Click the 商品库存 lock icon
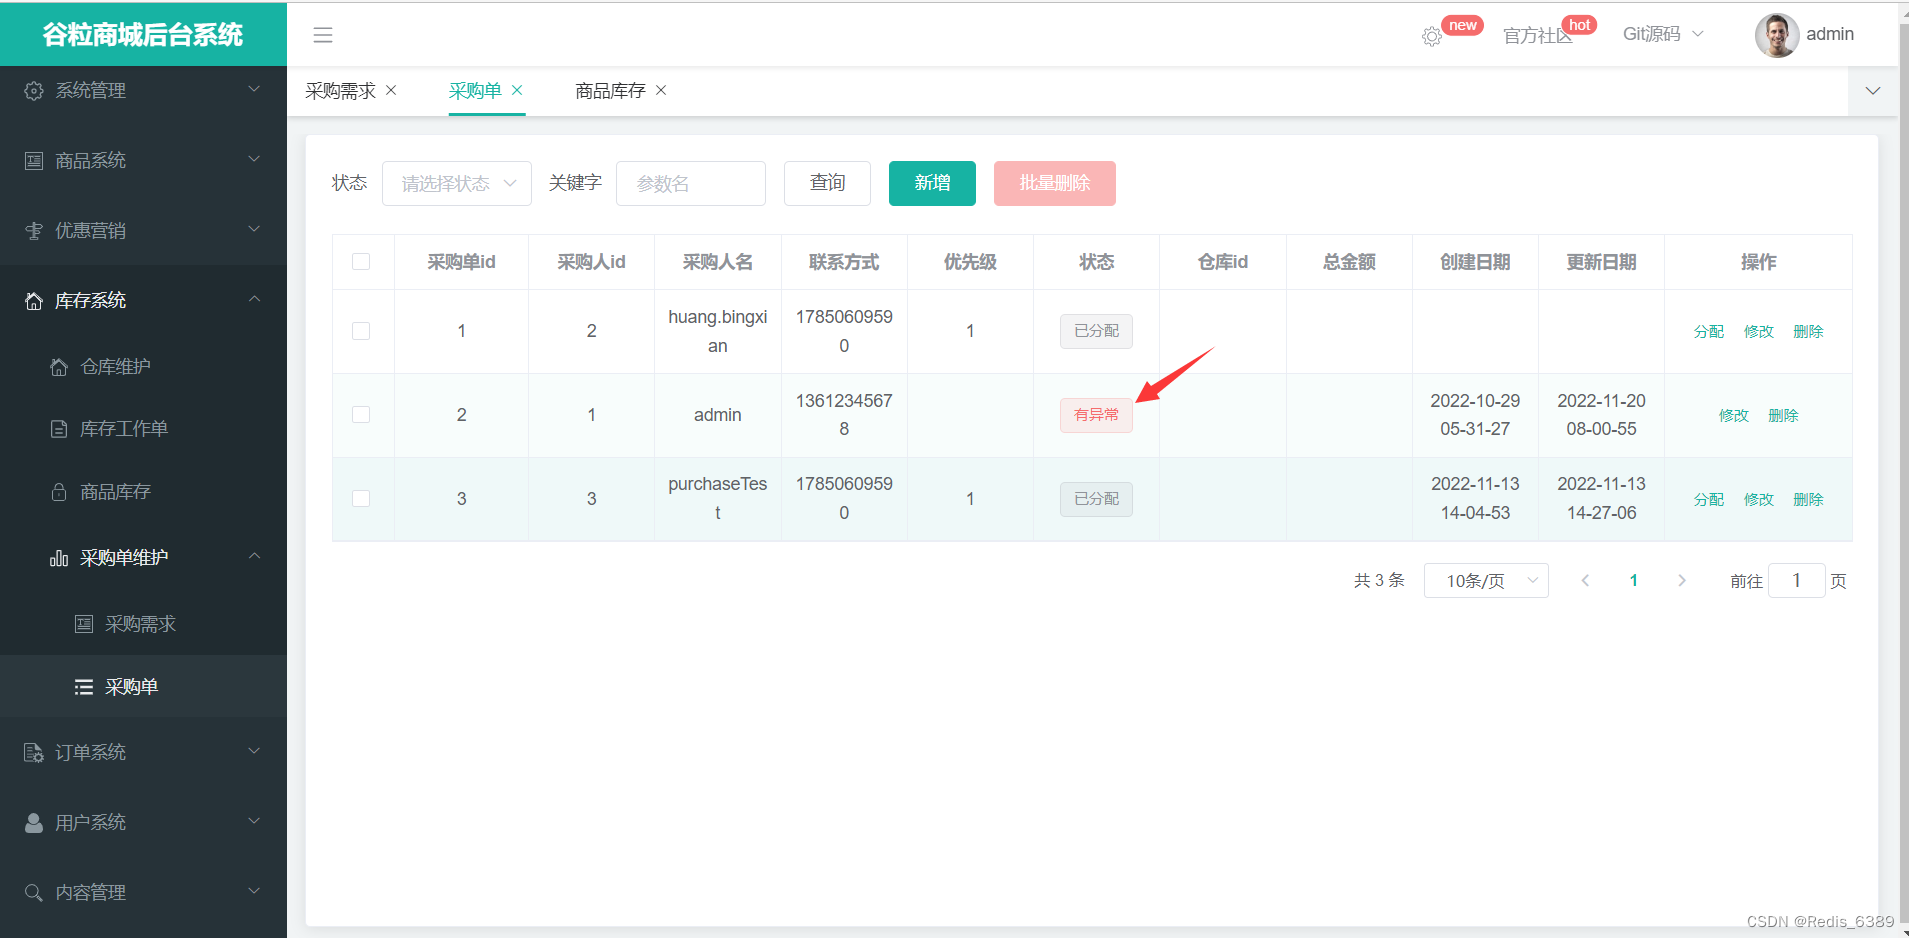The height and width of the screenshot is (938, 1909). pyautogui.click(x=59, y=492)
